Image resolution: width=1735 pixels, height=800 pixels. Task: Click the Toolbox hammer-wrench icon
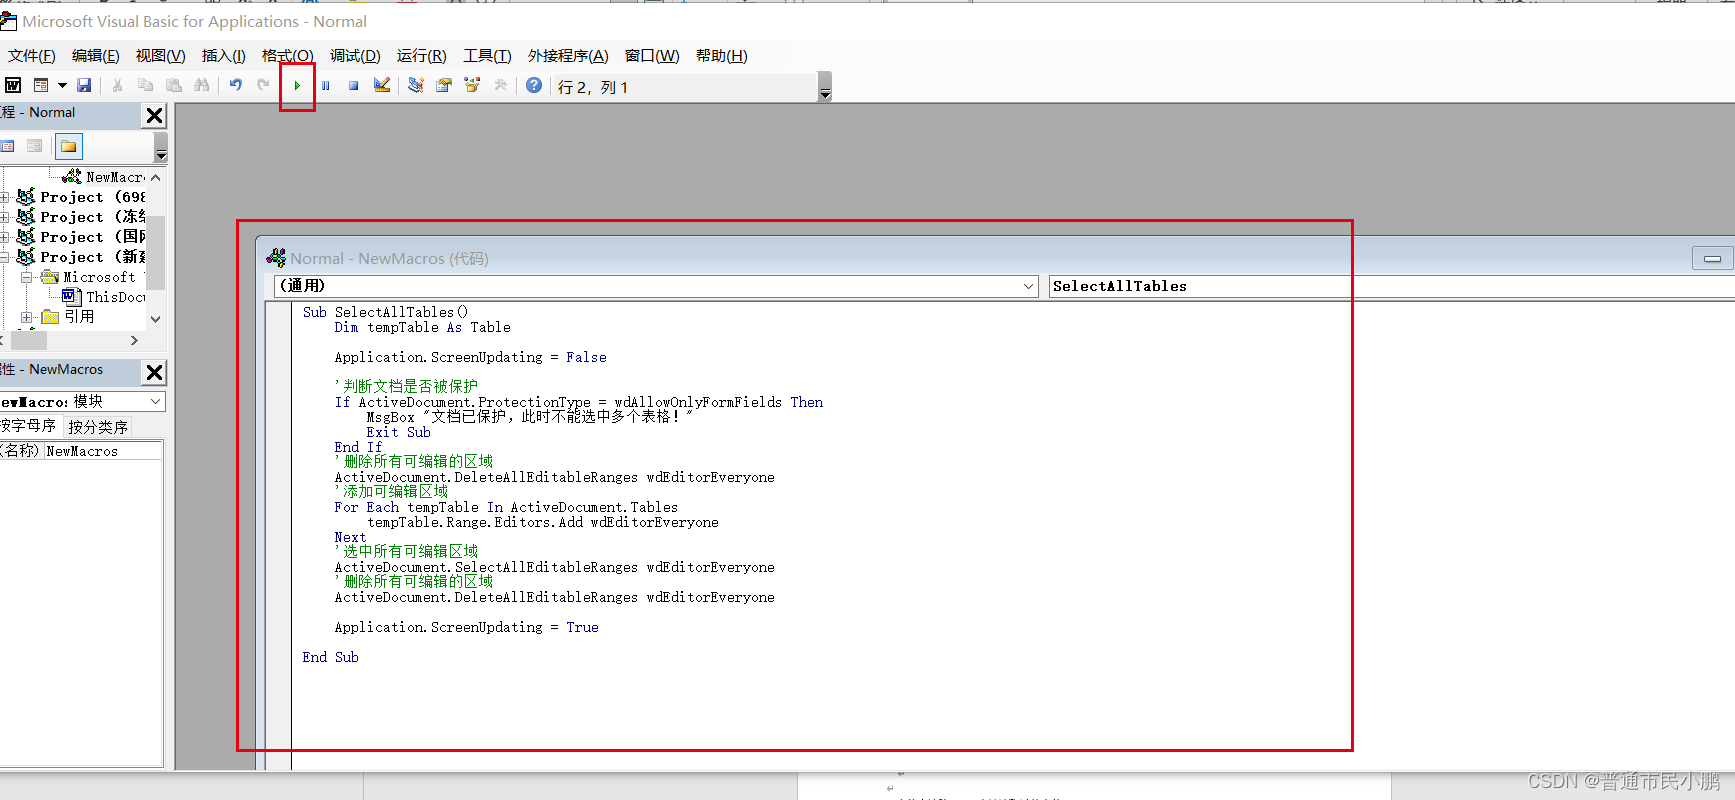point(501,86)
